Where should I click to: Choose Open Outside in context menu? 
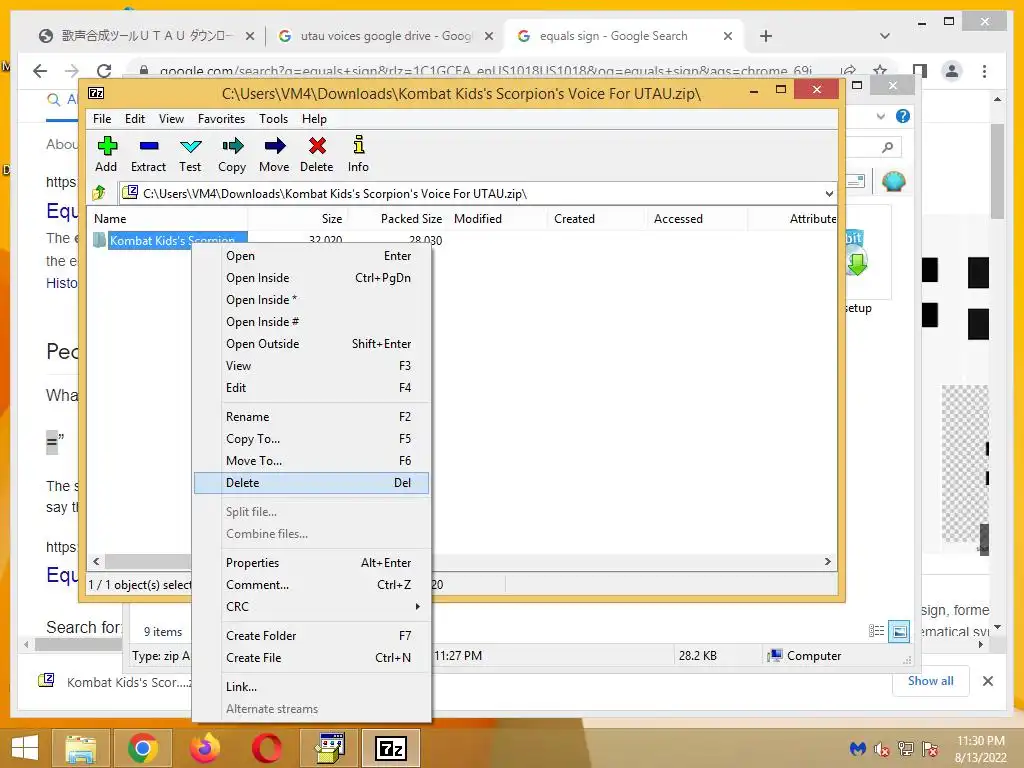click(x=312, y=344)
